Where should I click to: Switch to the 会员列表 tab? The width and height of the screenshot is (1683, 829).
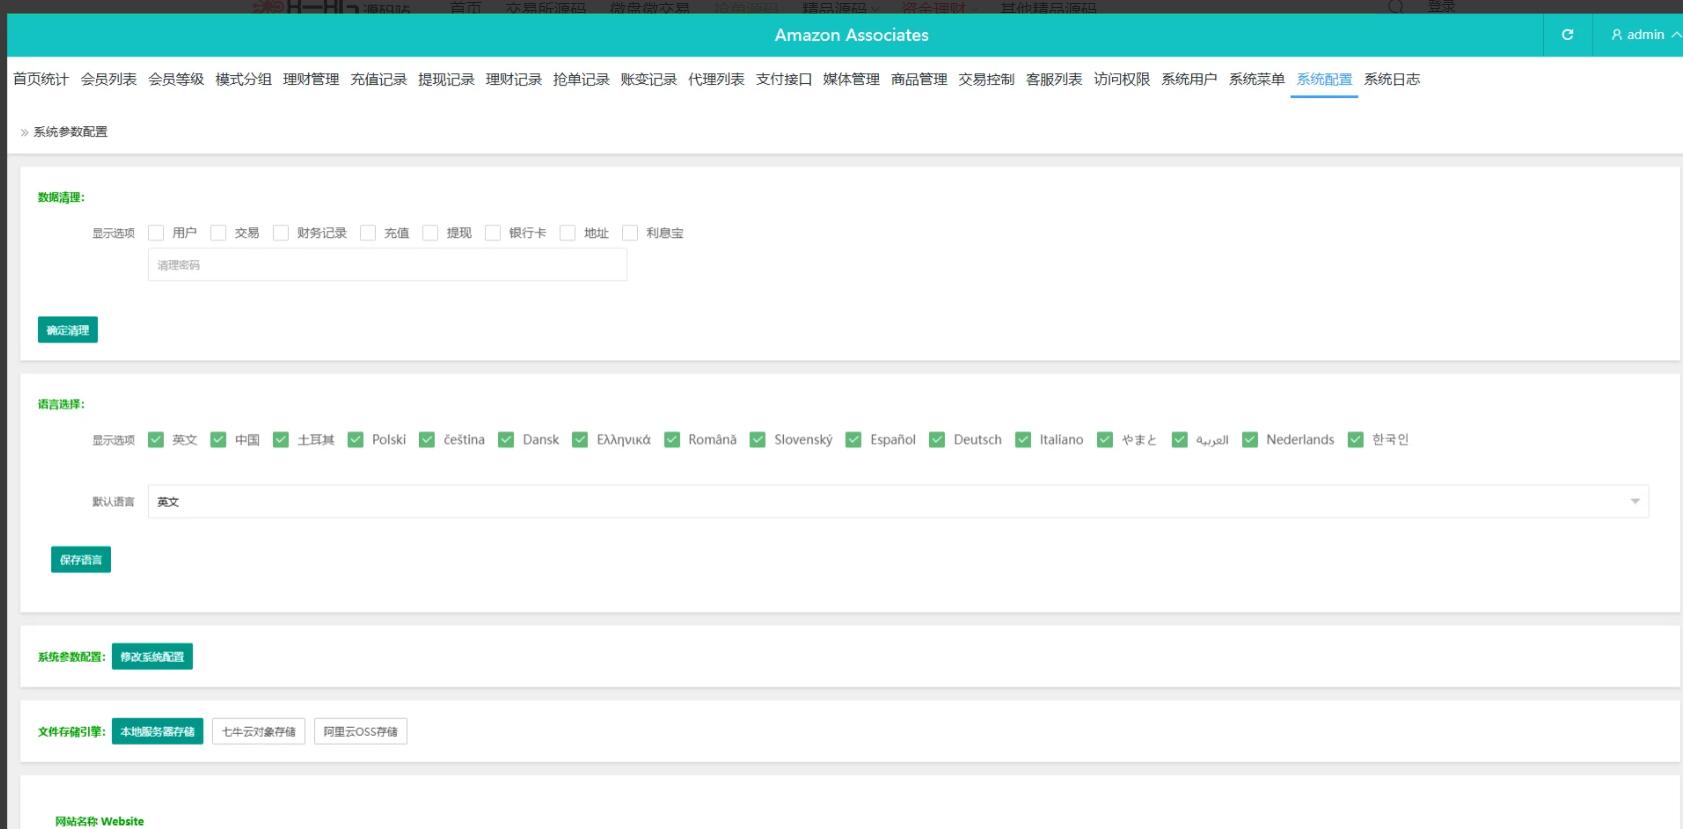(108, 79)
